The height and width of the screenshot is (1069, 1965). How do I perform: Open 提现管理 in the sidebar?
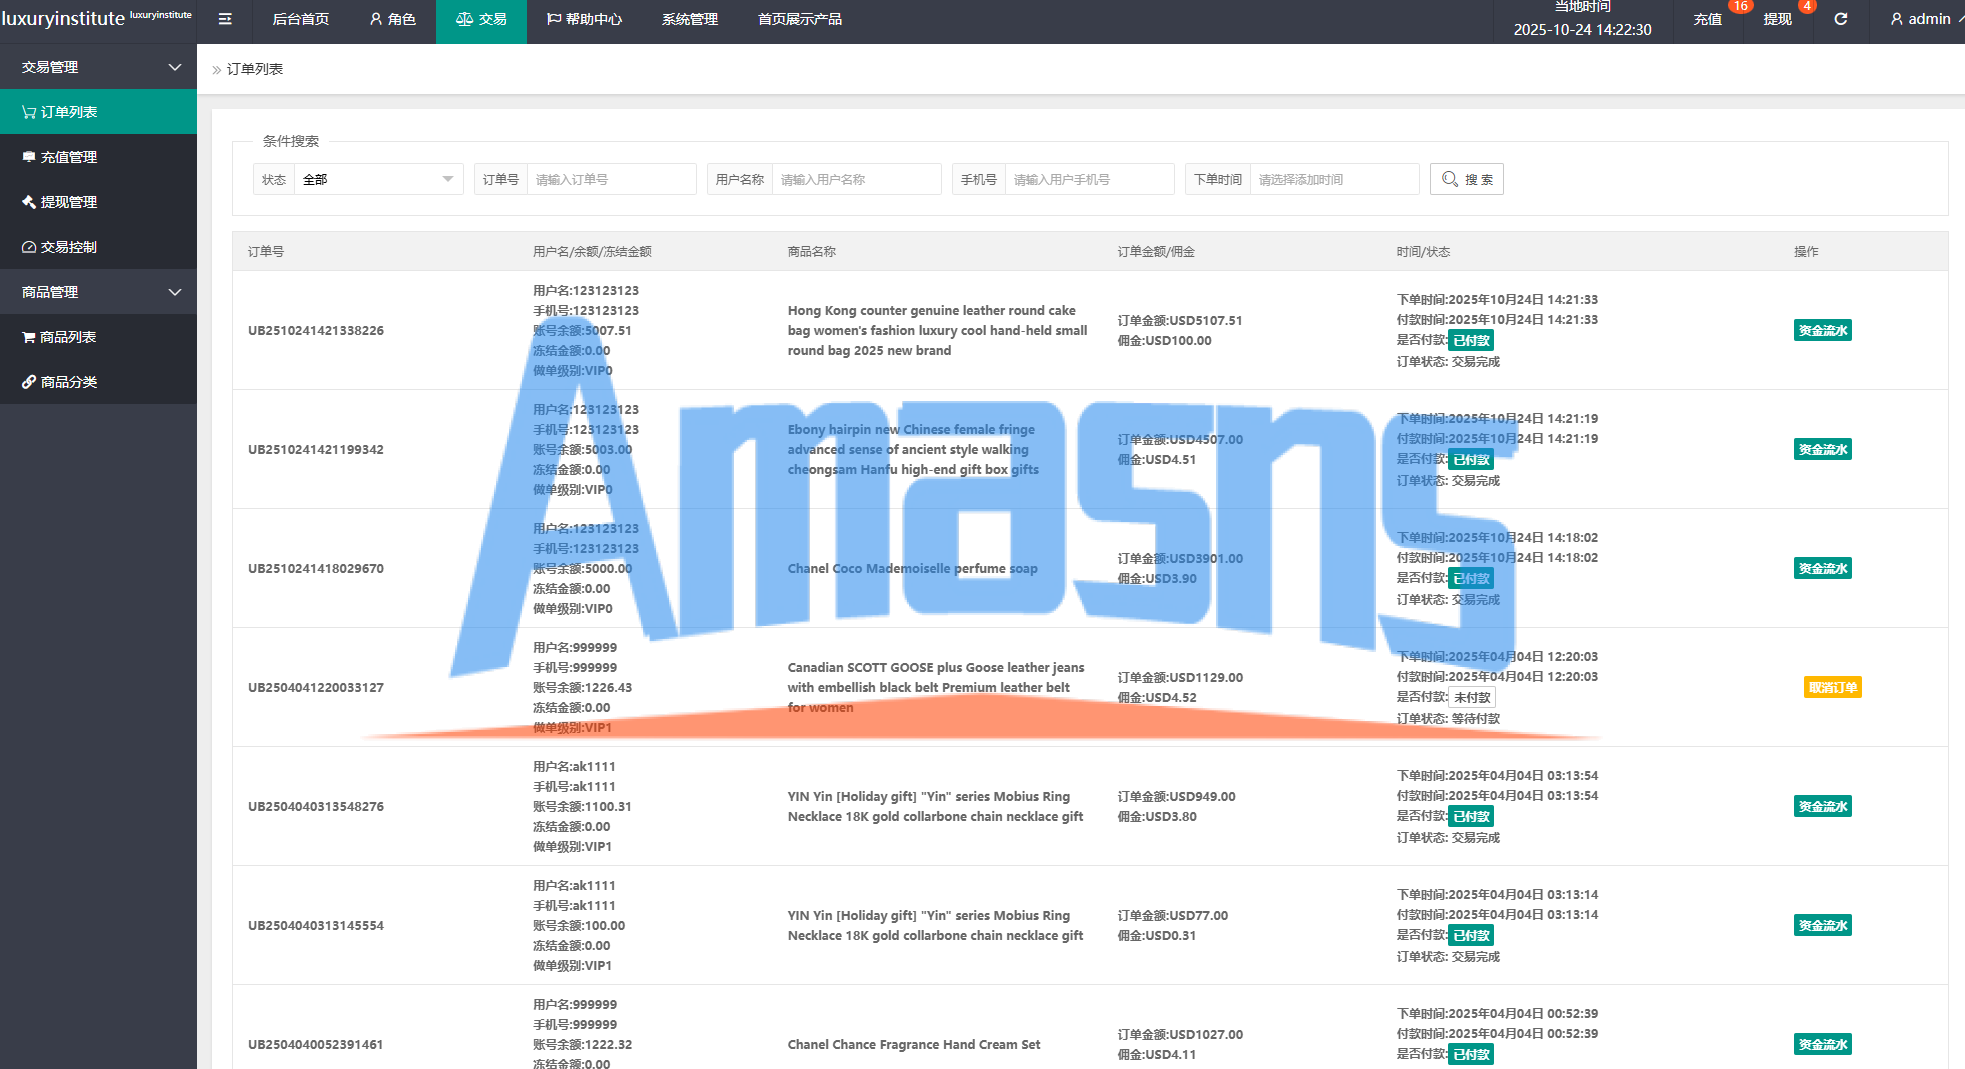coord(98,202)
